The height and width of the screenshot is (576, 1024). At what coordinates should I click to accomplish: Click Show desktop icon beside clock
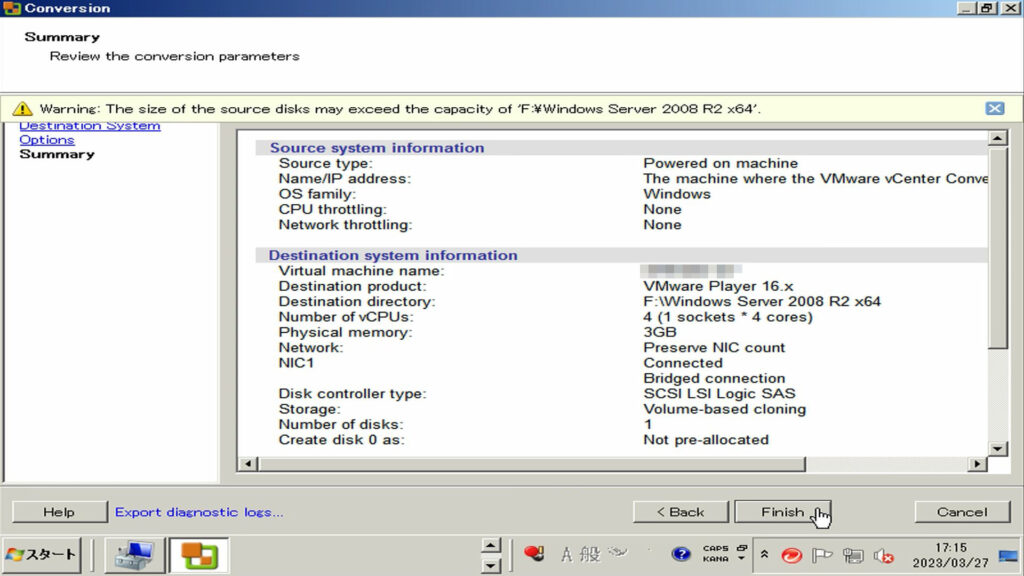1008,556
